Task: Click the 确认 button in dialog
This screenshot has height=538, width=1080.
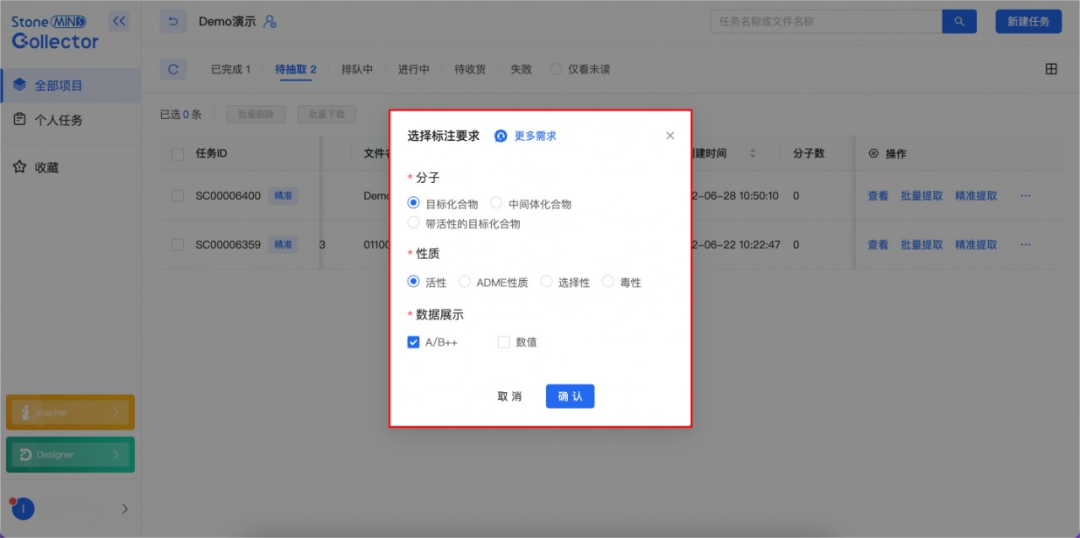Action: (570, 396)
